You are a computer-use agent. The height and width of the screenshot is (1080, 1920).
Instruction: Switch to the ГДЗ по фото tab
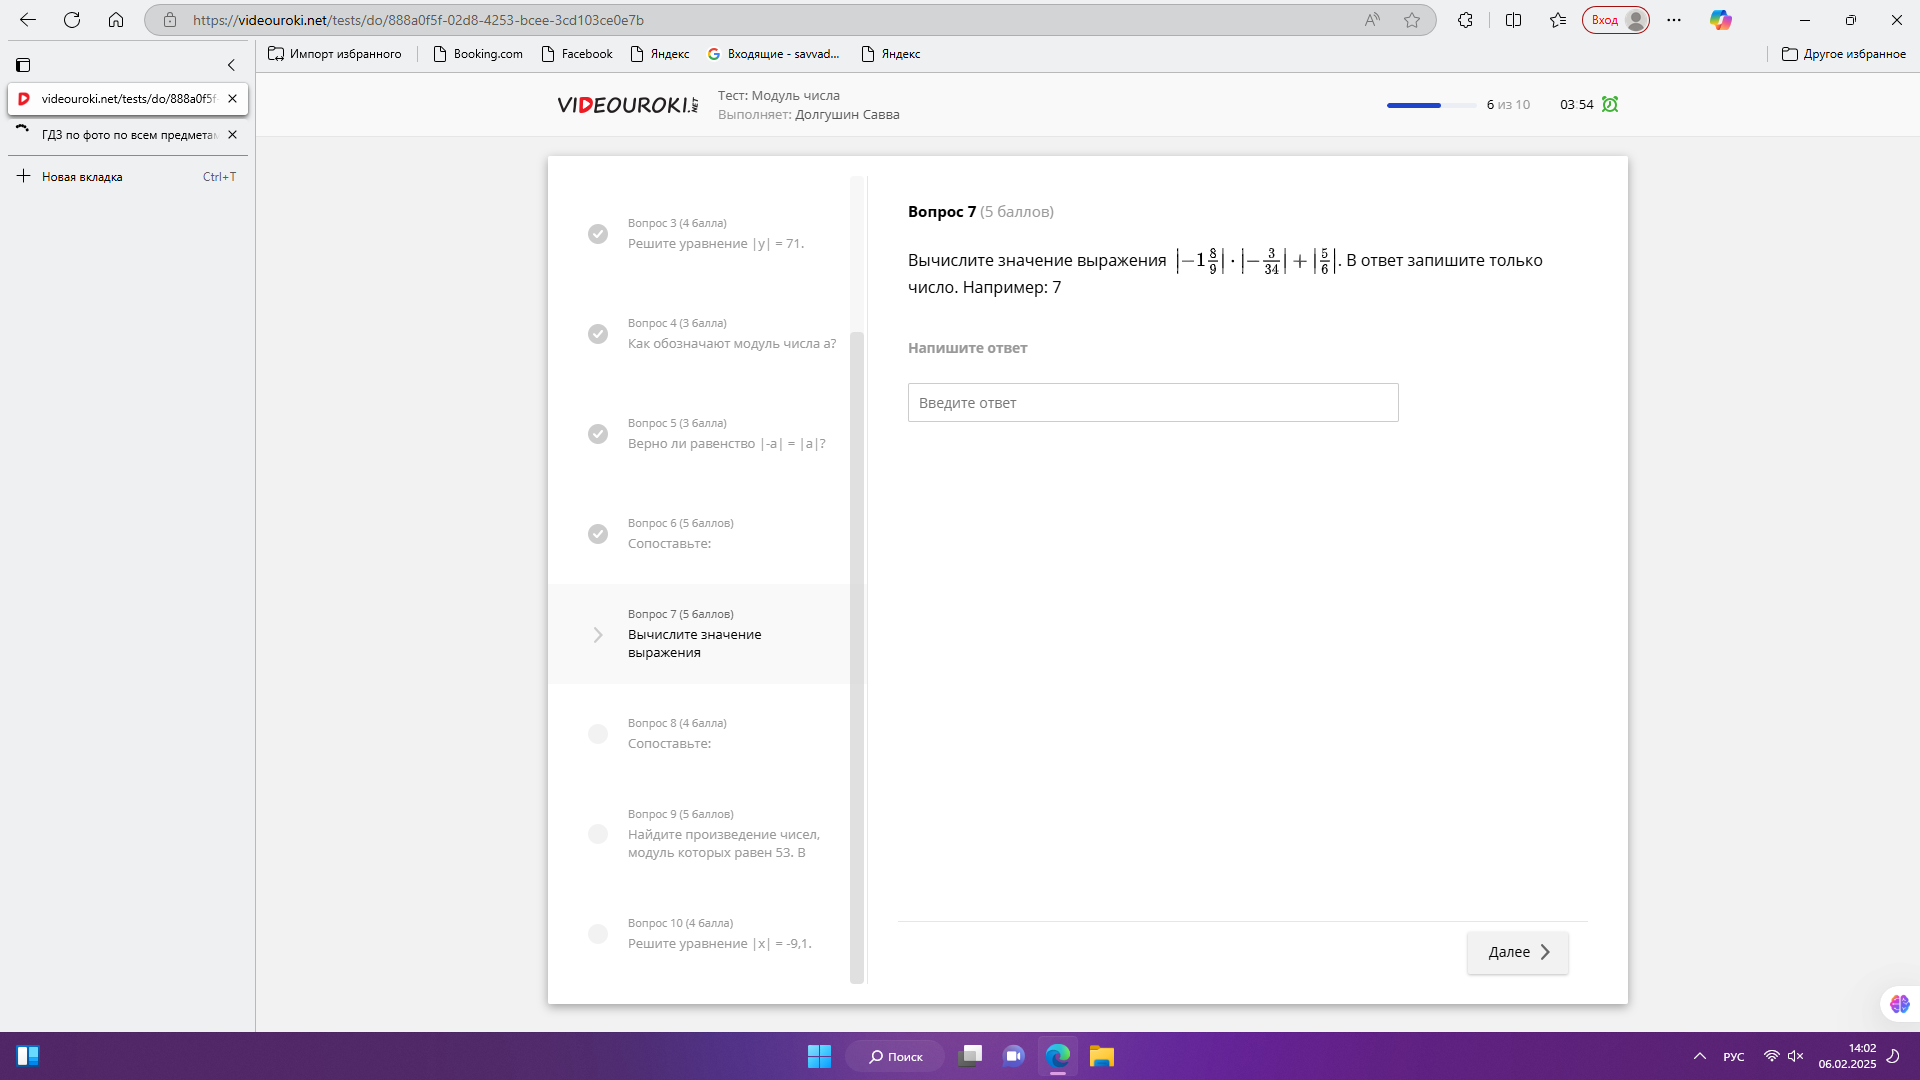coord(128,135)
